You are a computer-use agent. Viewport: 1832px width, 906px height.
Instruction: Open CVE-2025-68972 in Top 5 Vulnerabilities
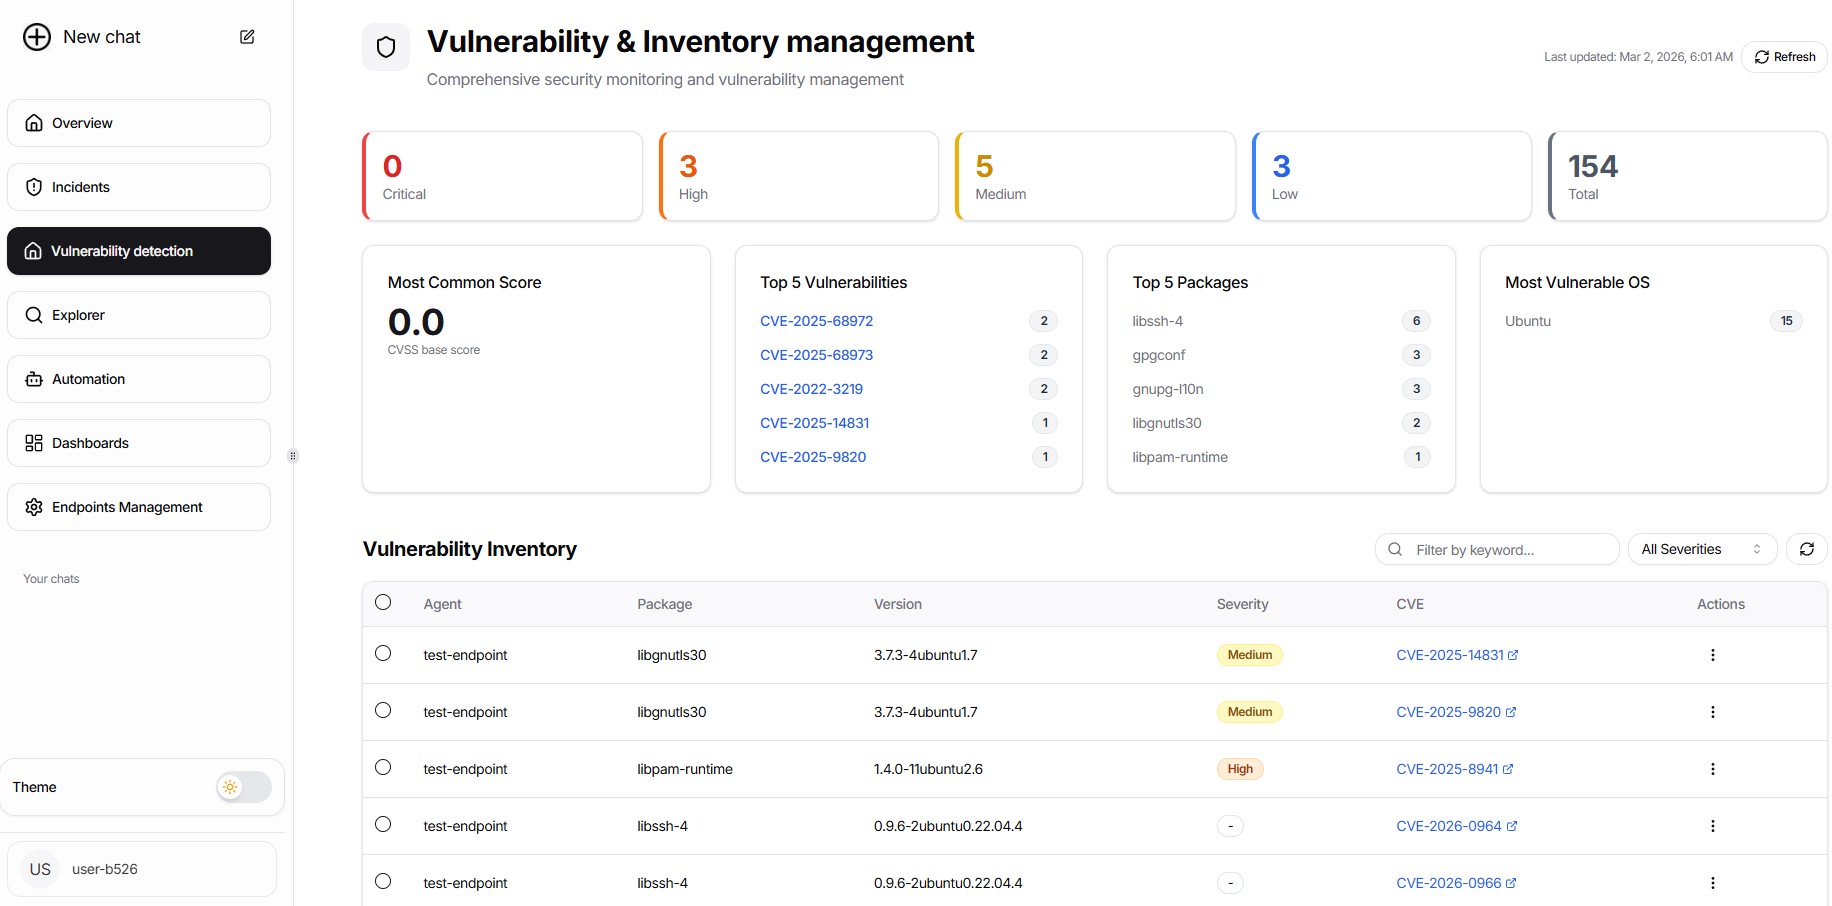pyautogui.click(x=816, y=321)
